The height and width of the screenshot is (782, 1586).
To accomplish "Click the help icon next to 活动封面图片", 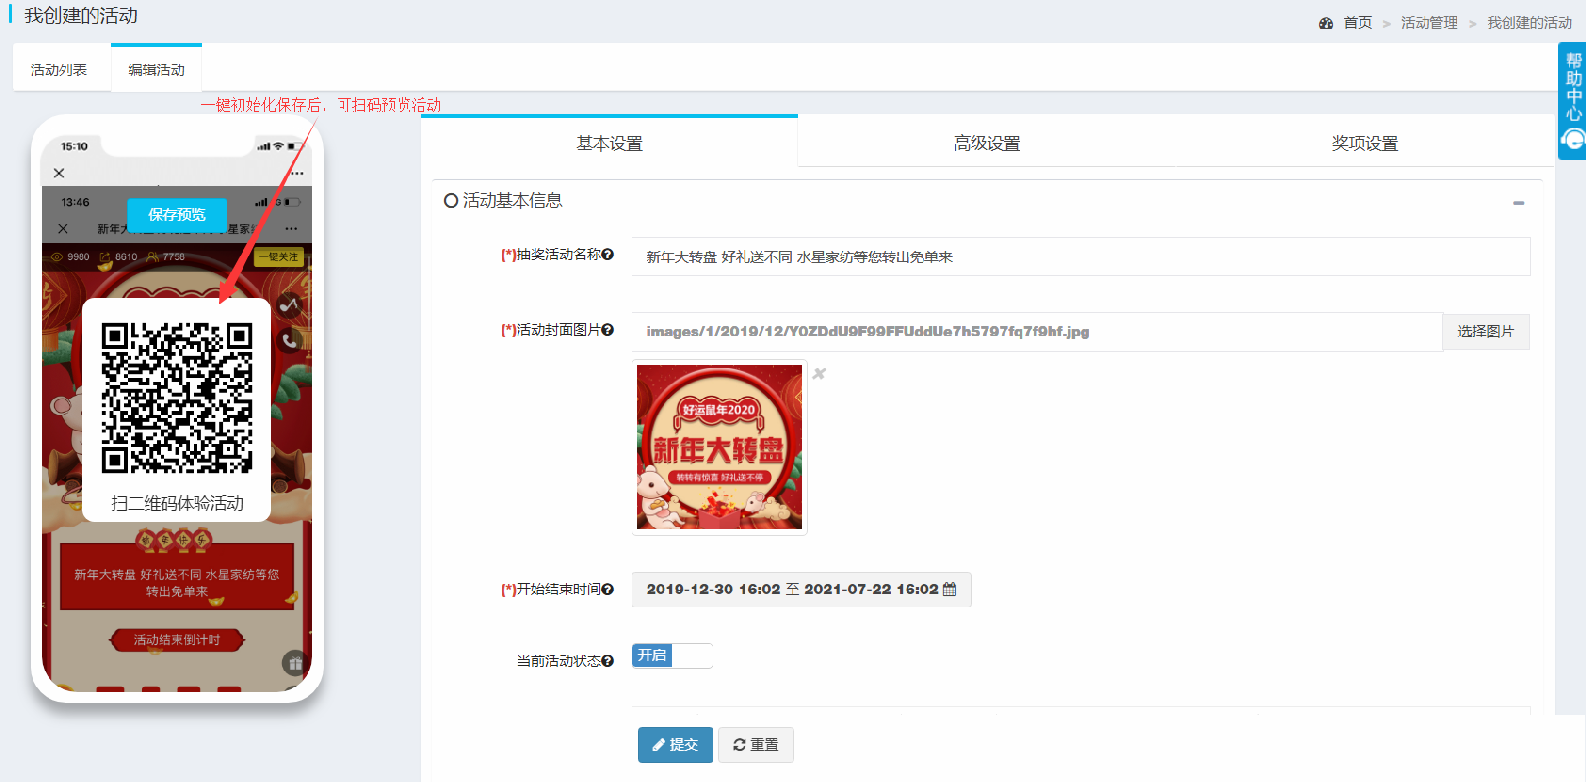I will click(x=607, y=329).
